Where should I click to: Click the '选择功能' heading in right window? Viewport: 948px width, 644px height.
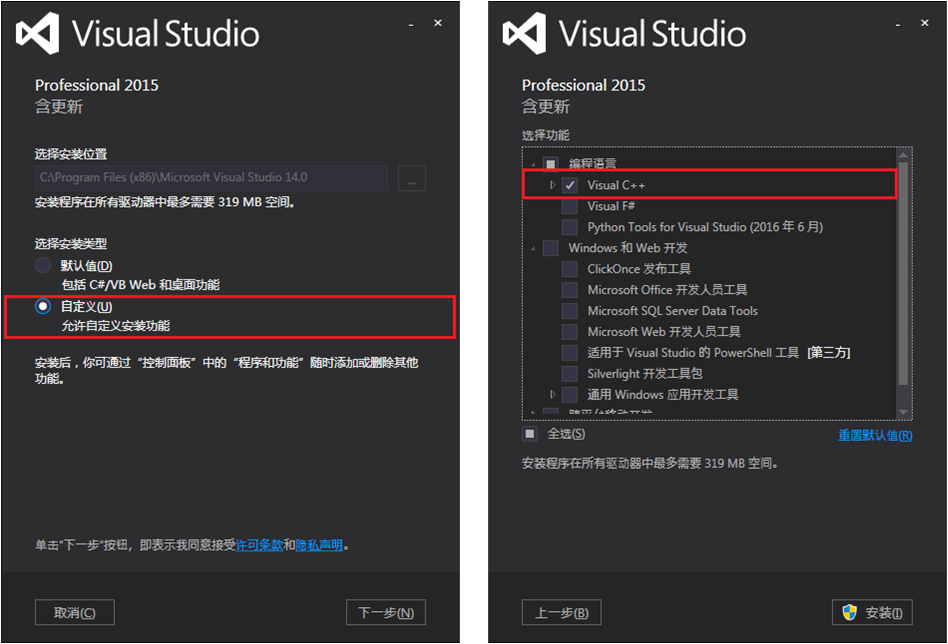click(545, 135)
